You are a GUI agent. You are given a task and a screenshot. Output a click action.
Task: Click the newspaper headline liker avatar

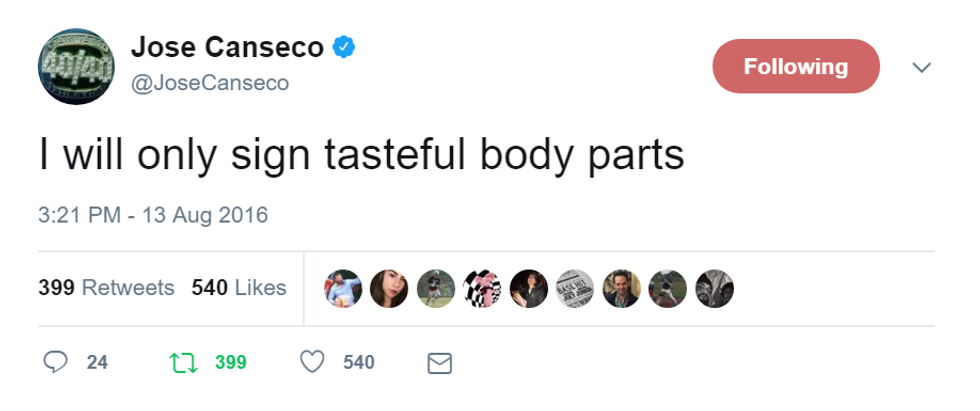pos(575,288)
